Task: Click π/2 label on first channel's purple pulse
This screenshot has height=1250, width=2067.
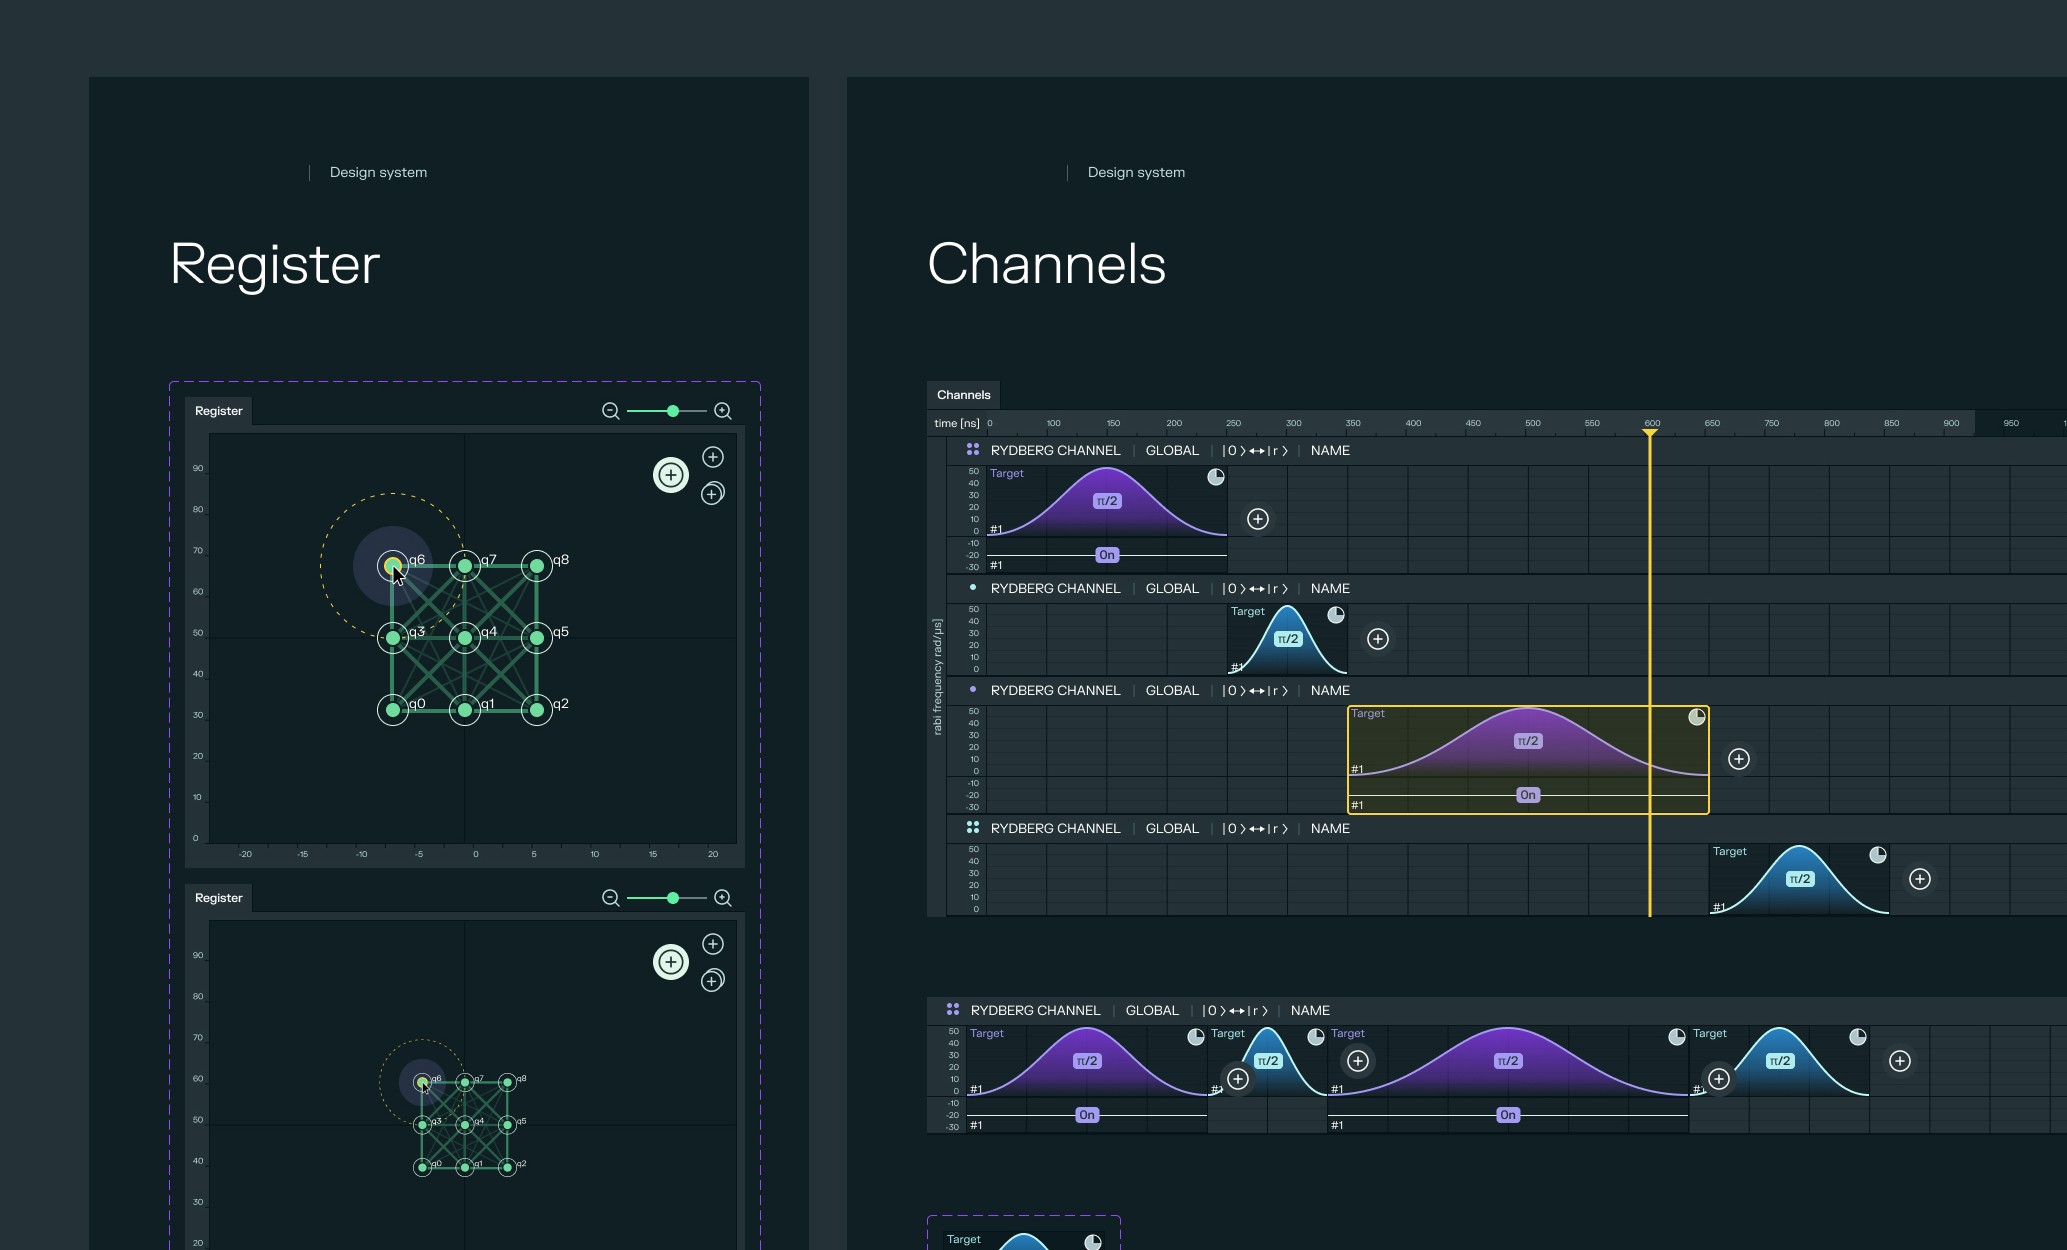Action: [x=1107, y=501]
